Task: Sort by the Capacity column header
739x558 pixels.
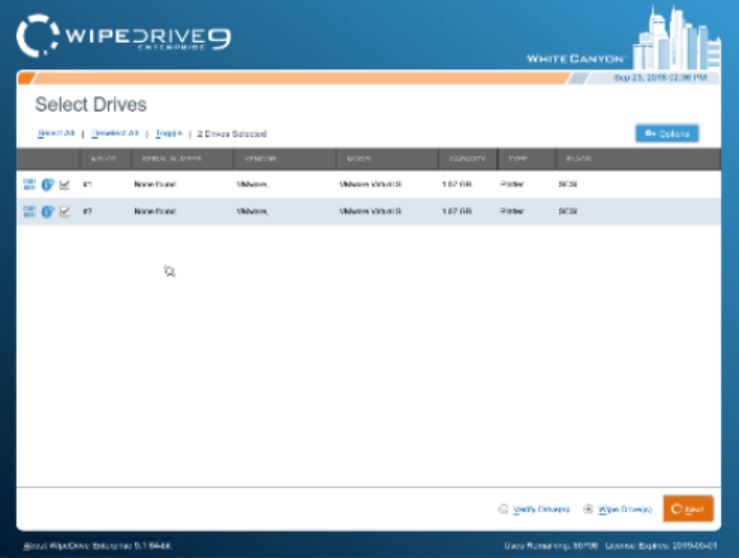Action: tap(467, 159)
